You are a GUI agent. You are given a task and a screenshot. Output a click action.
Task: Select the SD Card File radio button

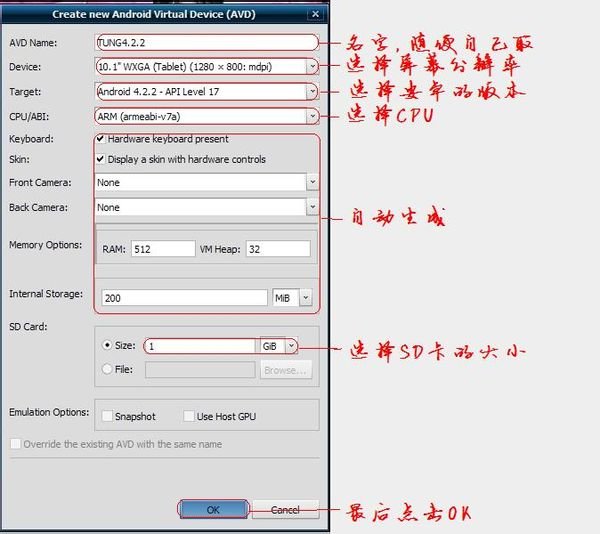(x=108, y=369)
